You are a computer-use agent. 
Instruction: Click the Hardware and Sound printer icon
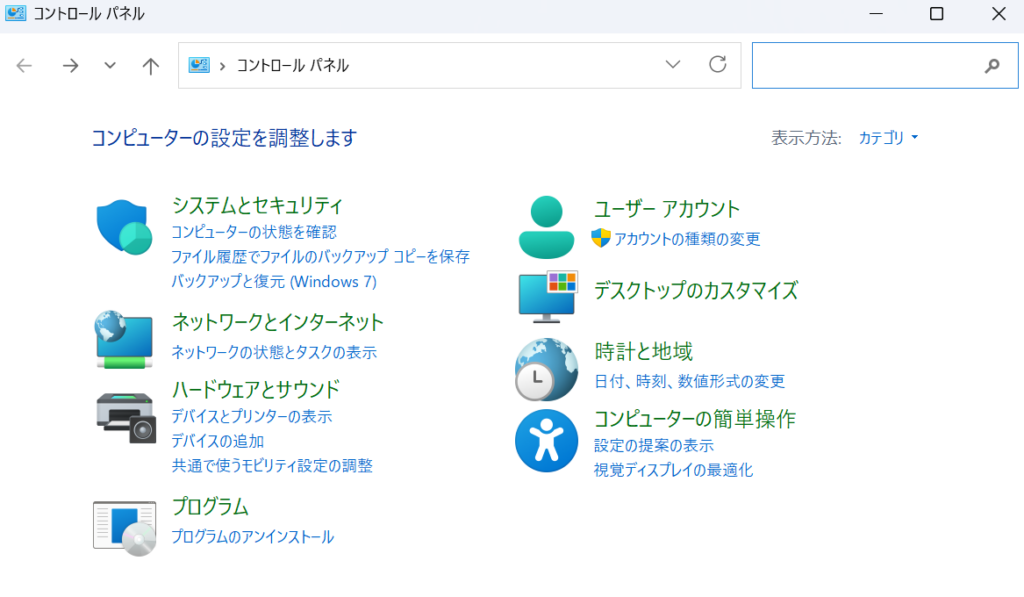coord(125,415)
